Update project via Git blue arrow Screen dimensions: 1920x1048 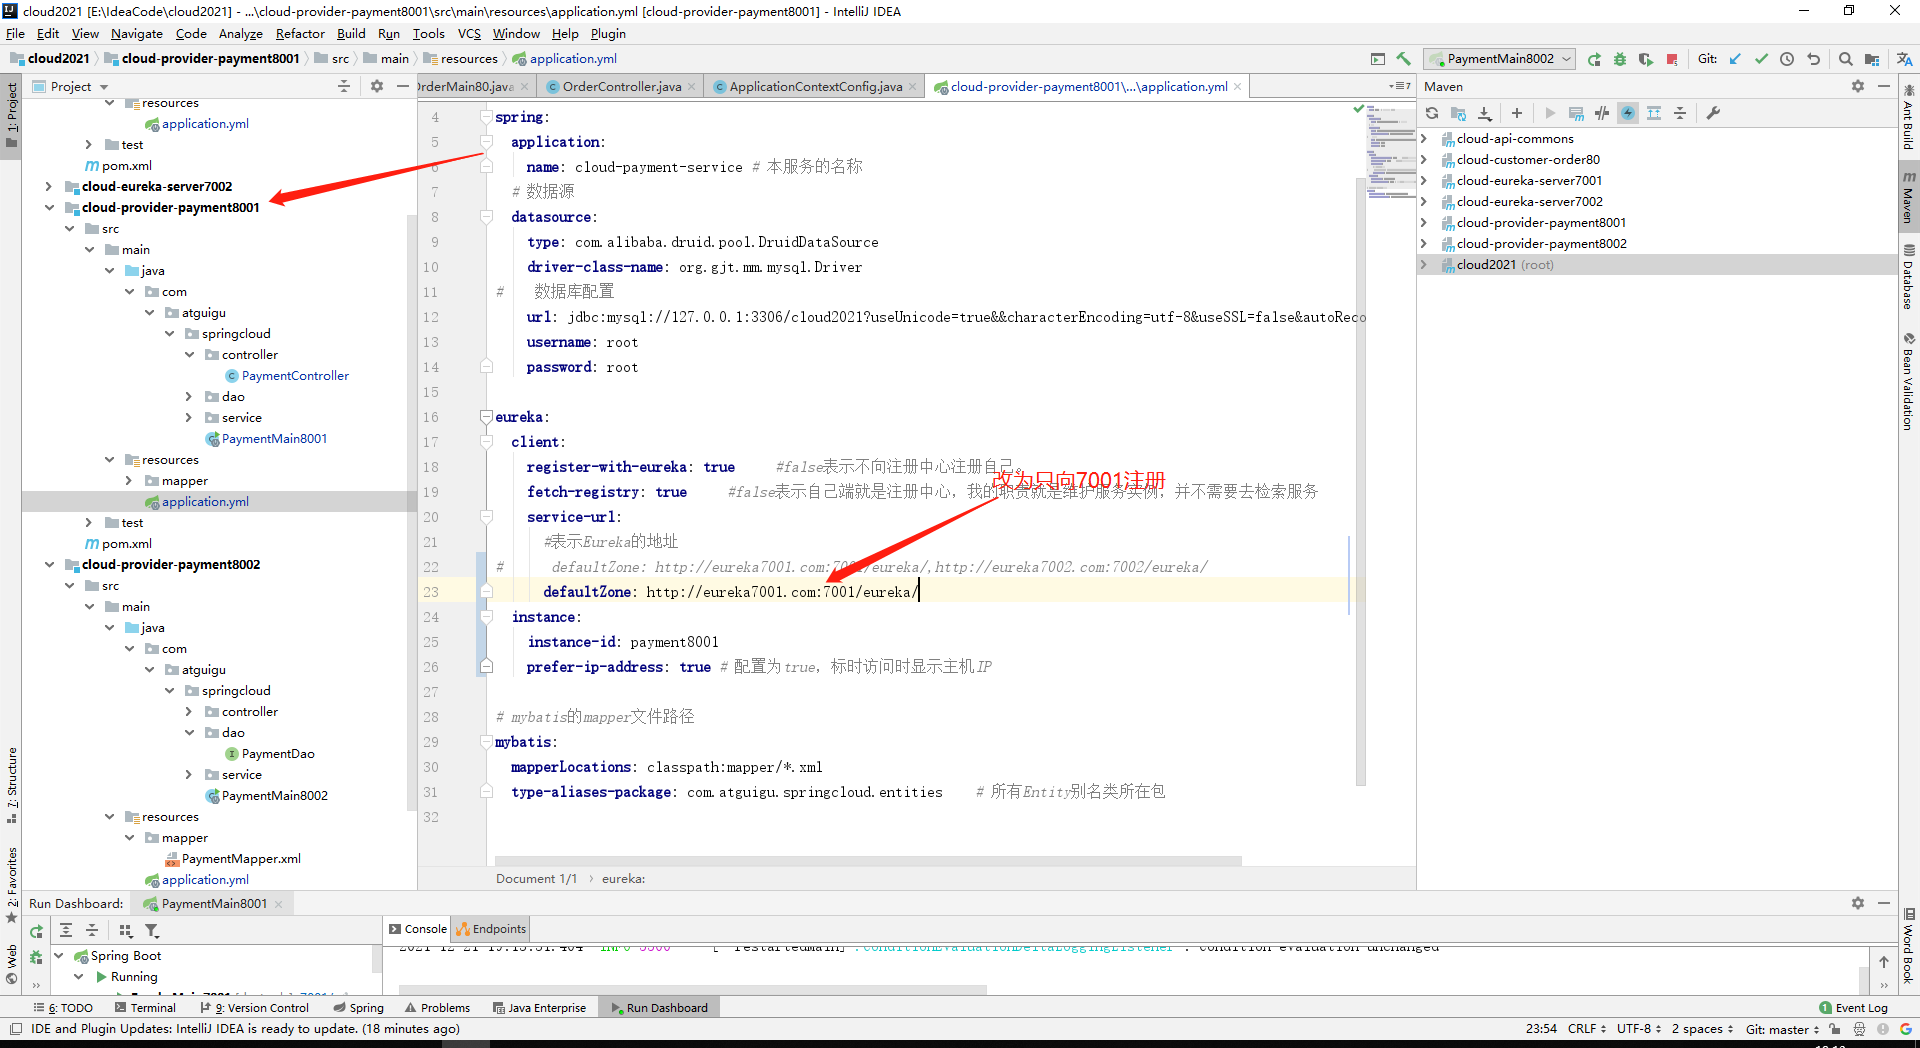[1735, 59]
